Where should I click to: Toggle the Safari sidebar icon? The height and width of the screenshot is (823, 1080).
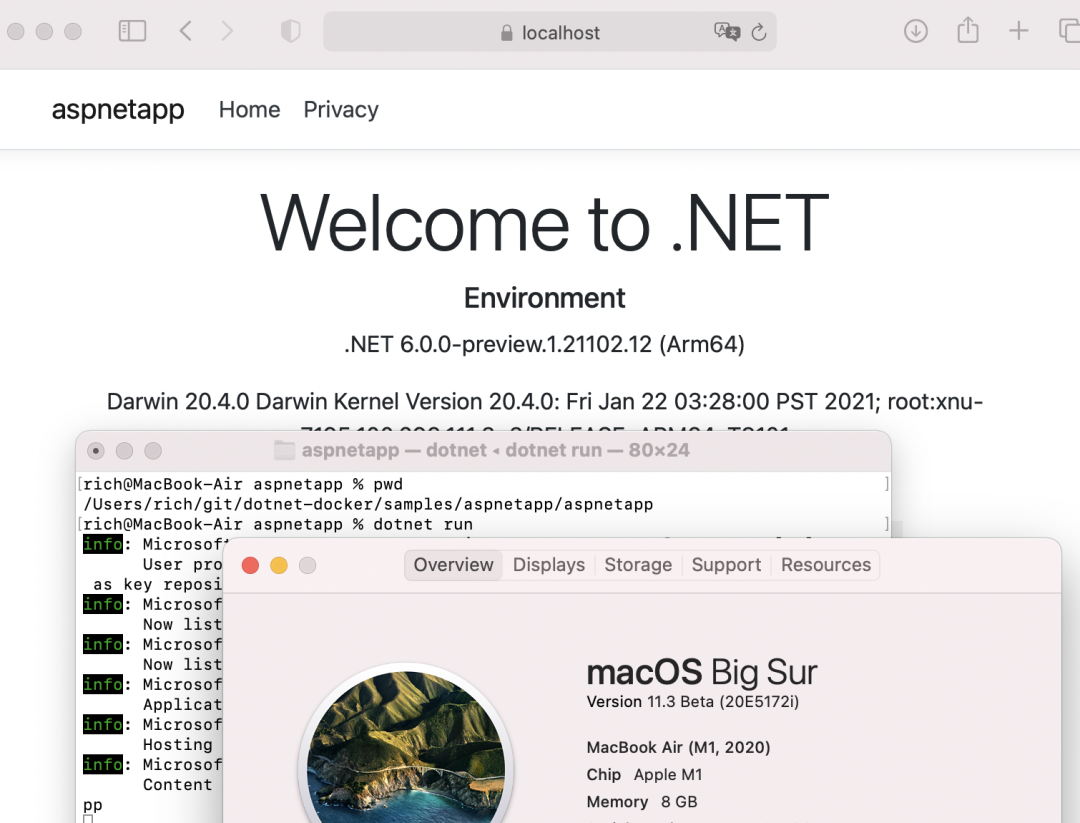point(132,31)
